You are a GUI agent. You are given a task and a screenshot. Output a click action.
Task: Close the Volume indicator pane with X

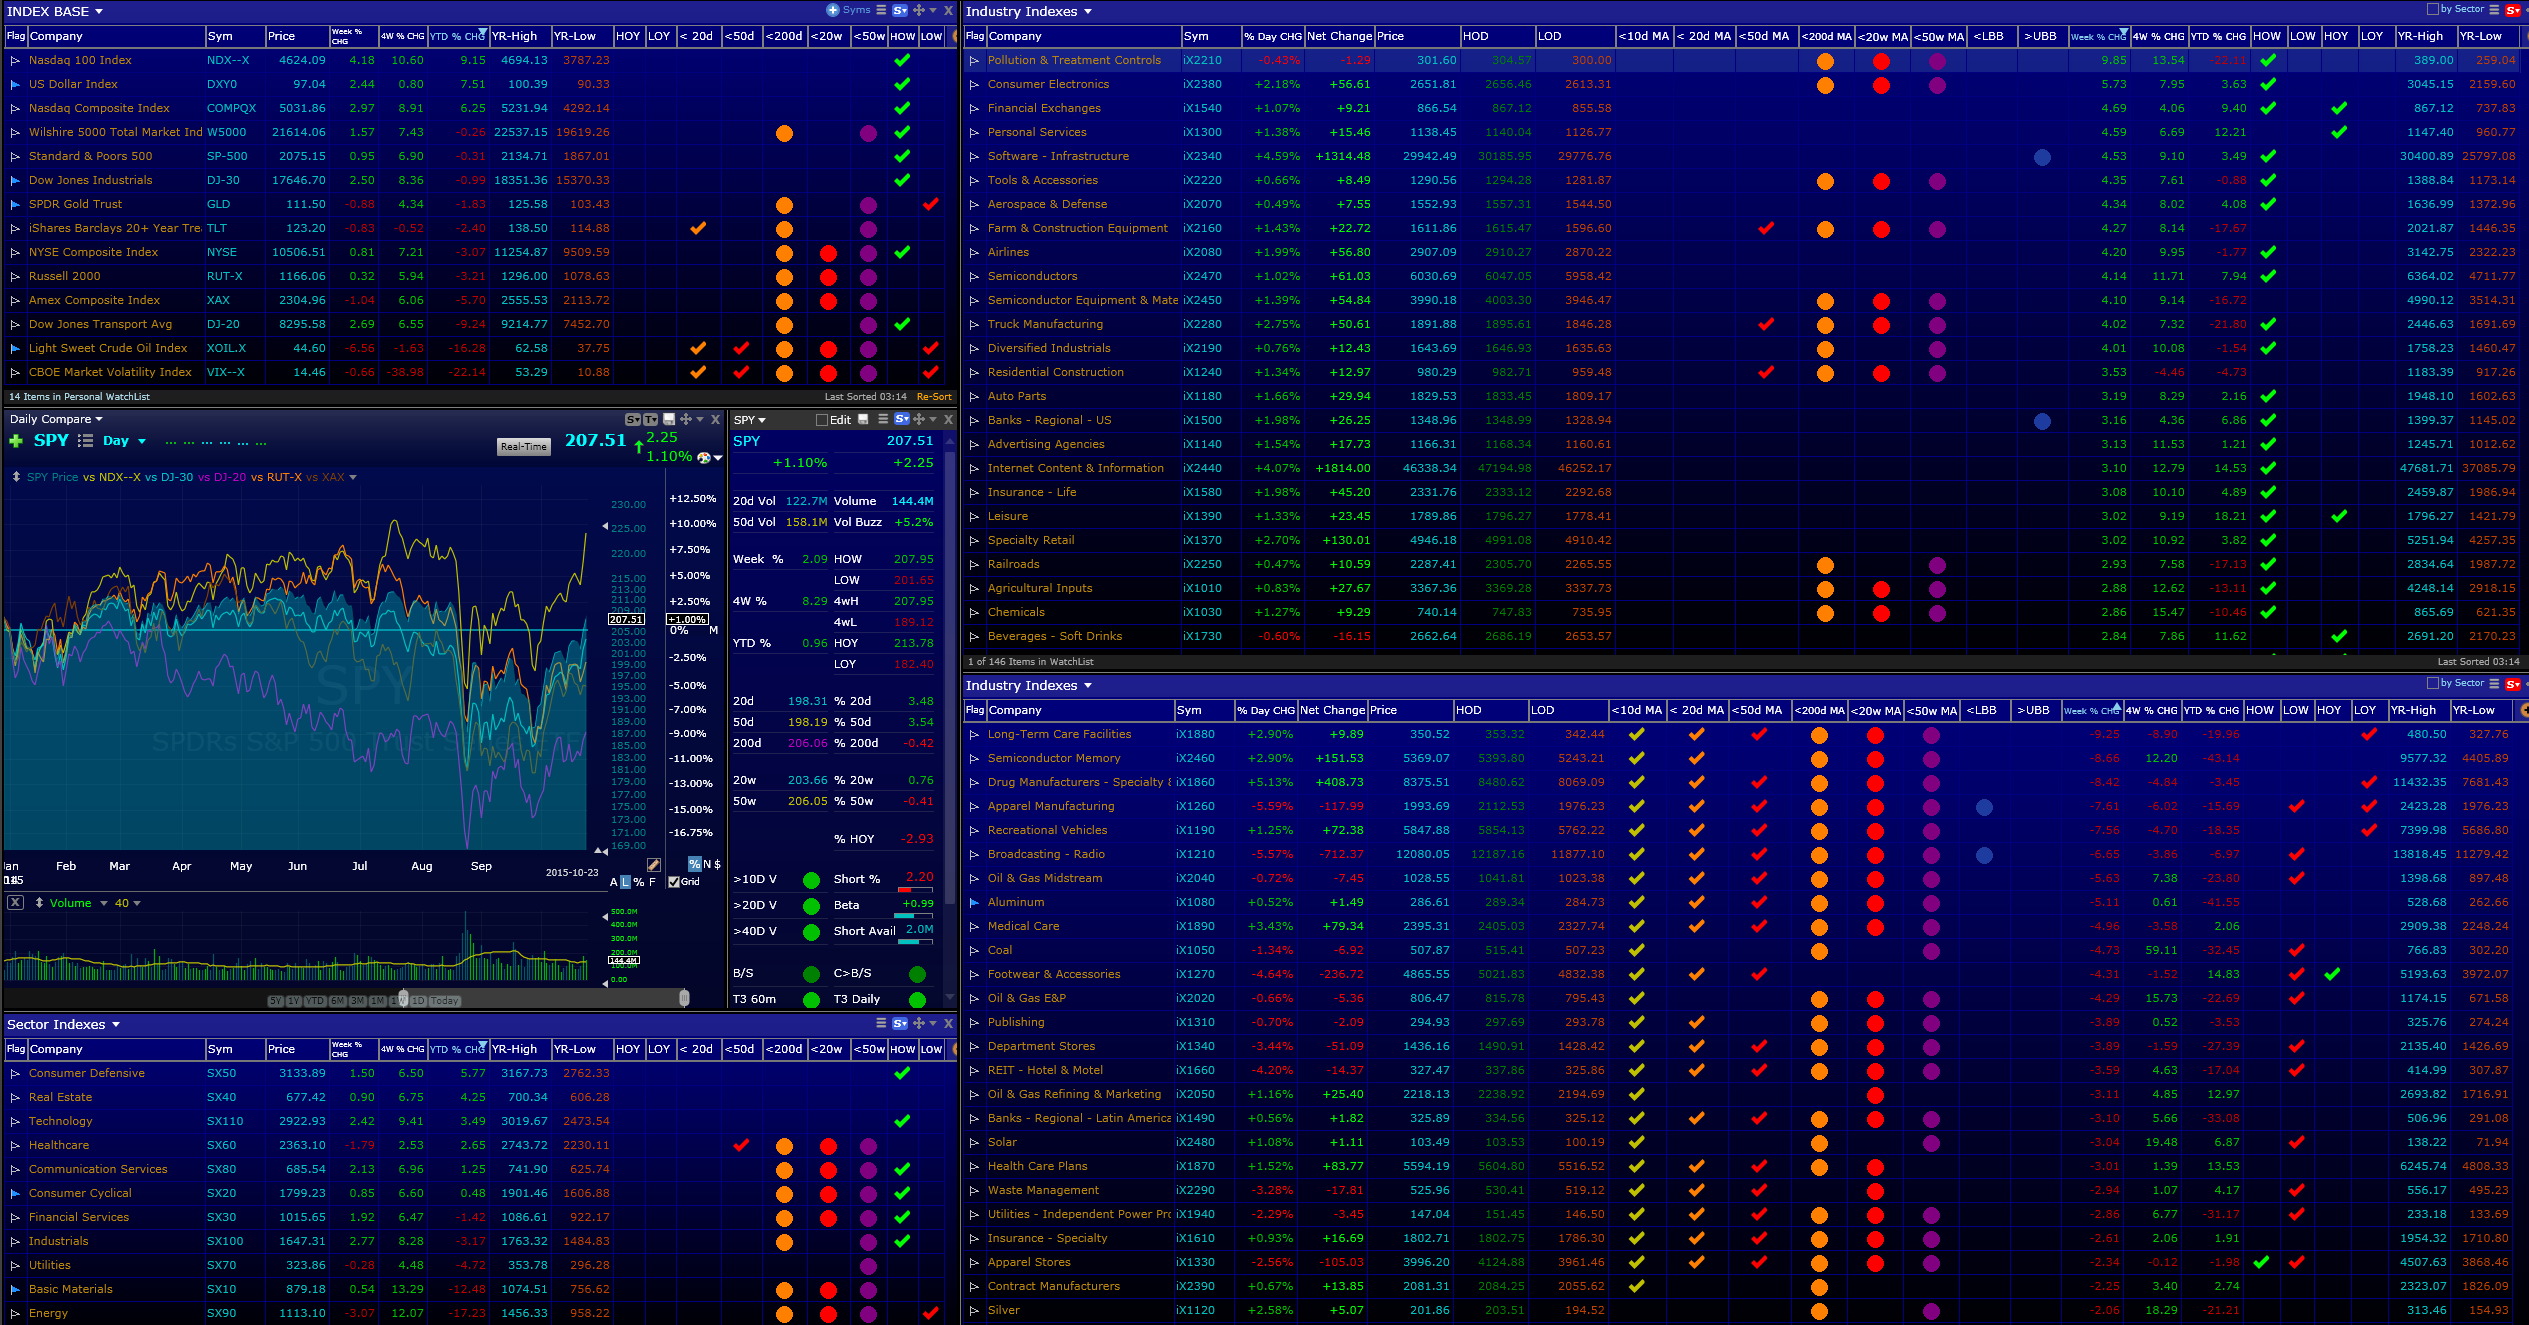[x=15, y=902]
